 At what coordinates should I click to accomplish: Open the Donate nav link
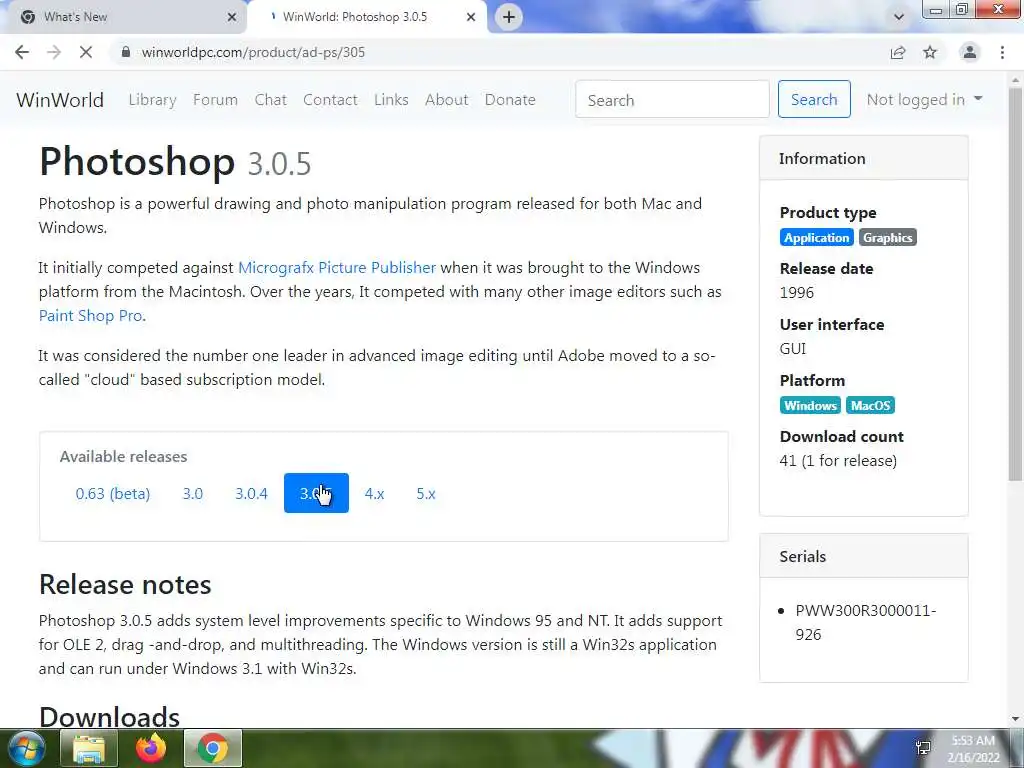(x=510, y=100)
